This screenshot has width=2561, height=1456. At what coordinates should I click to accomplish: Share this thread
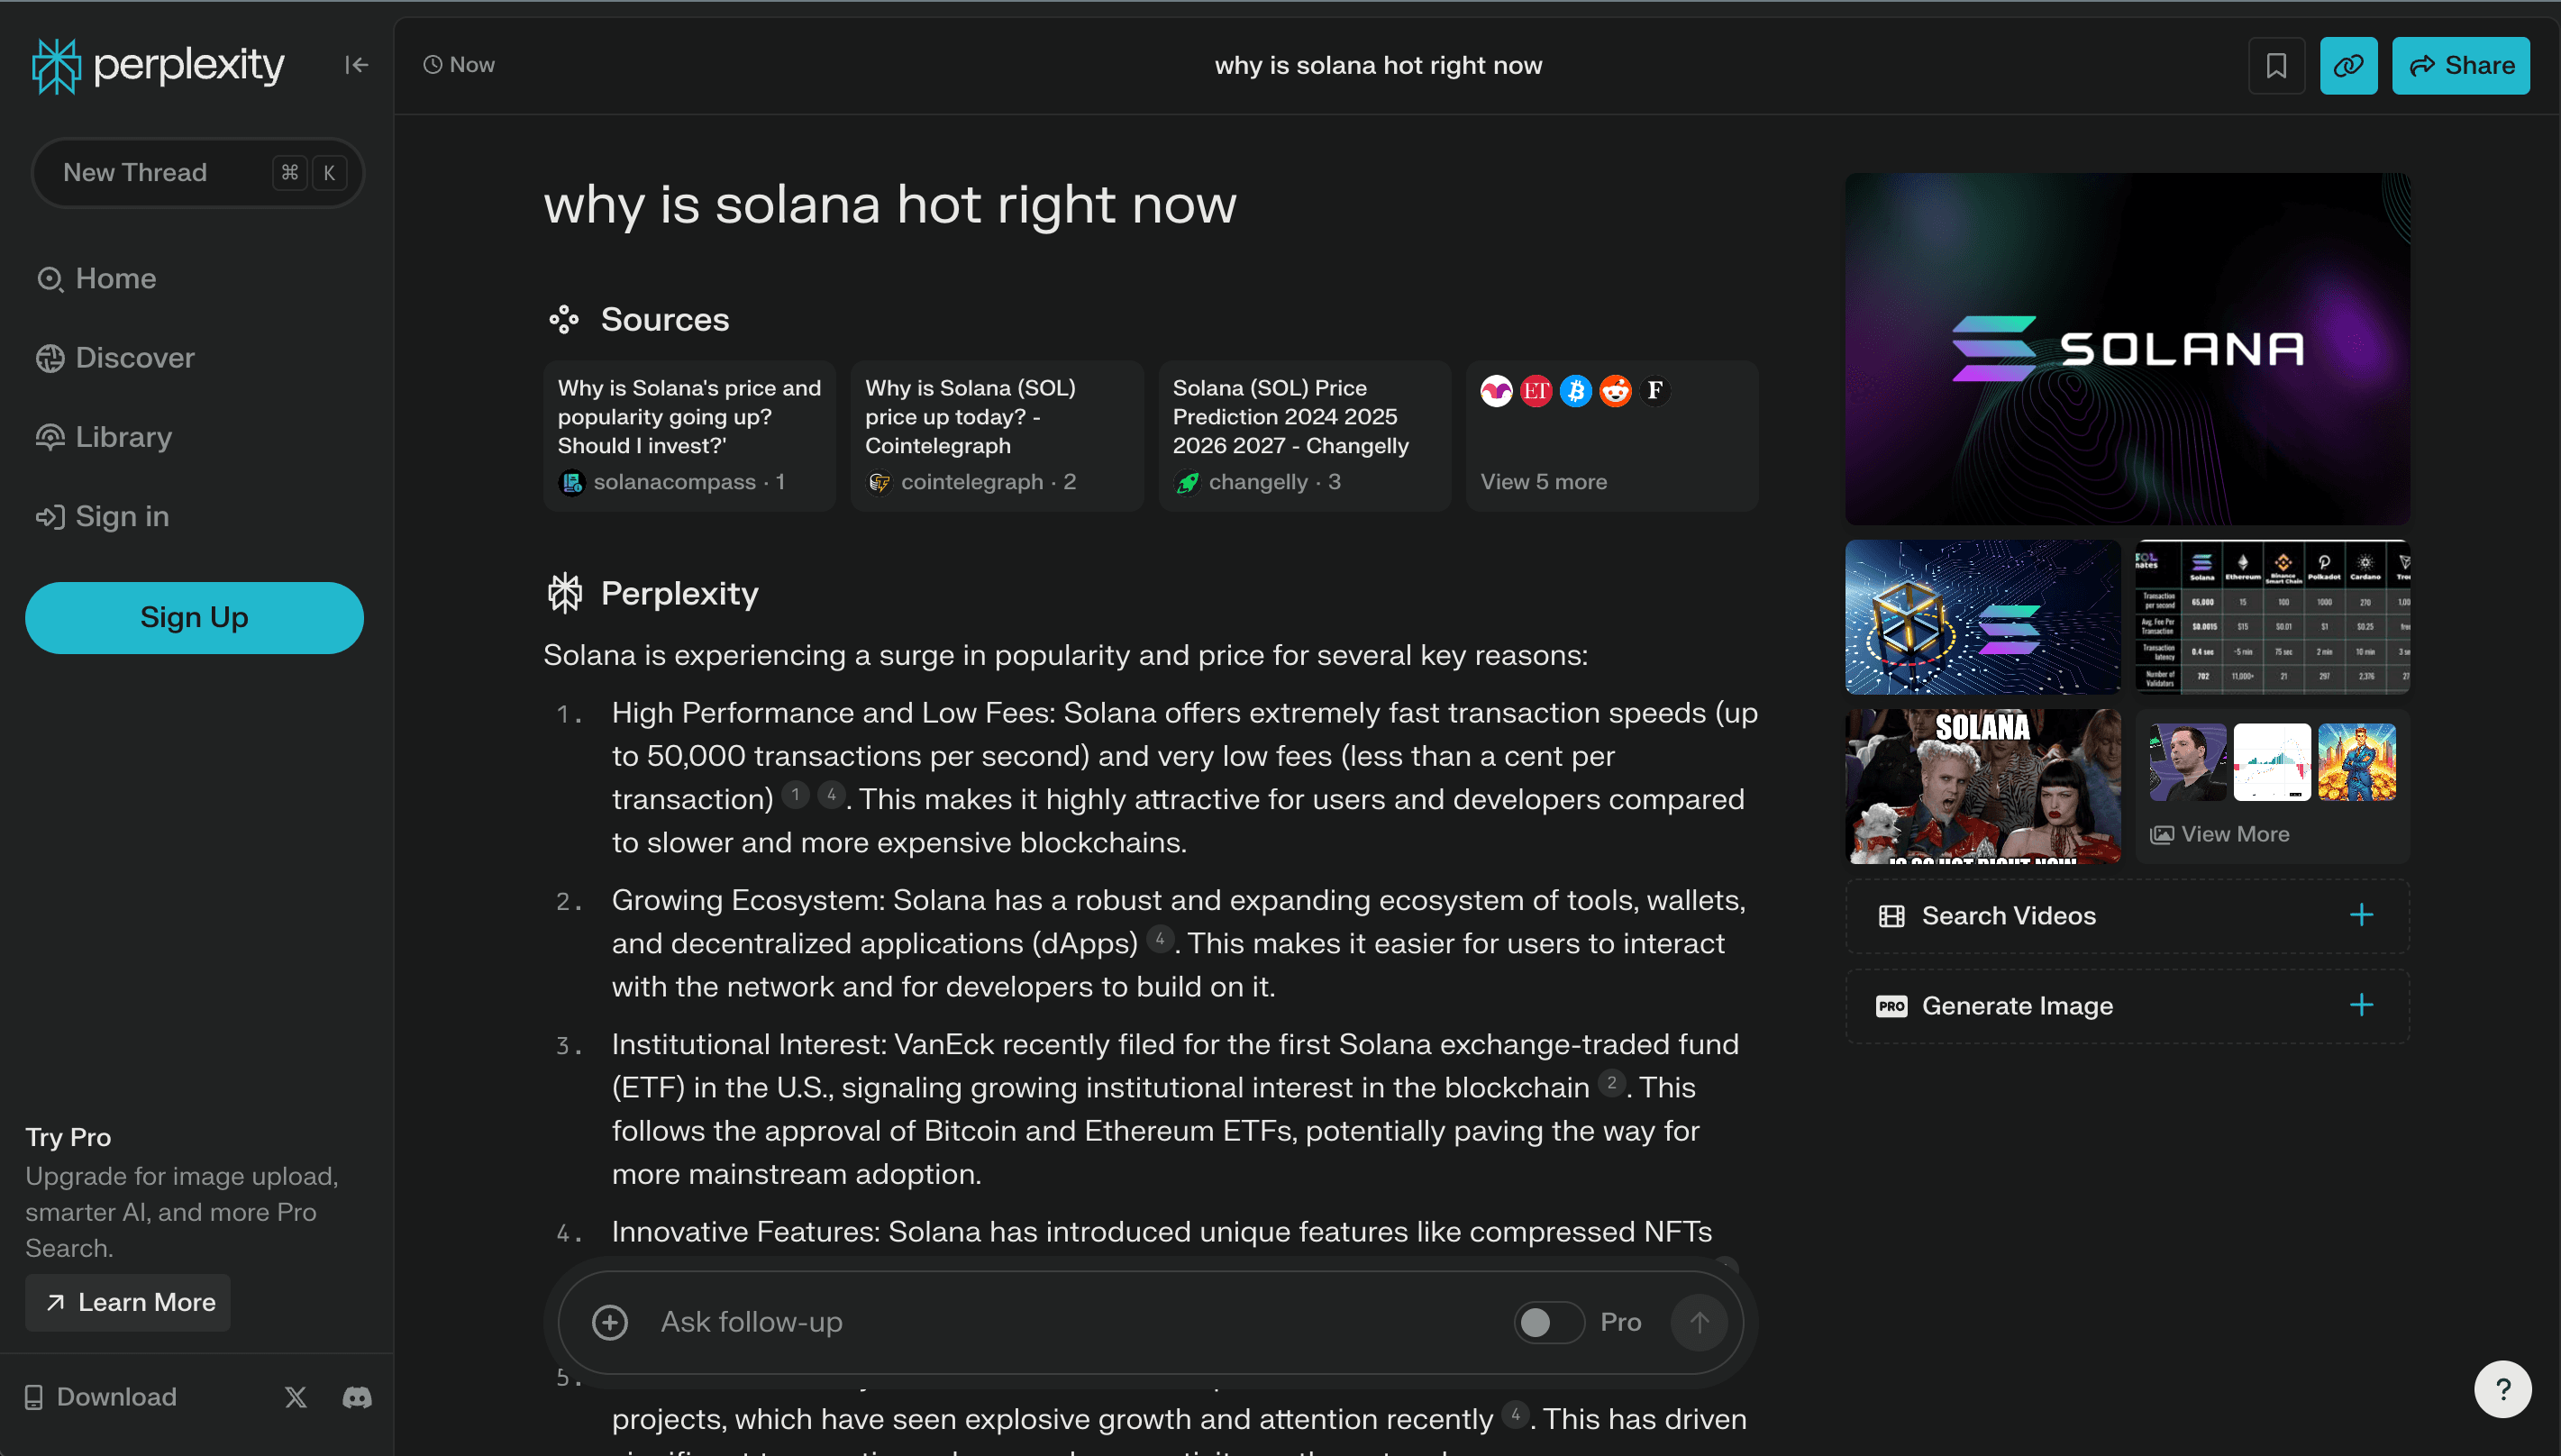coord(2460,66)
